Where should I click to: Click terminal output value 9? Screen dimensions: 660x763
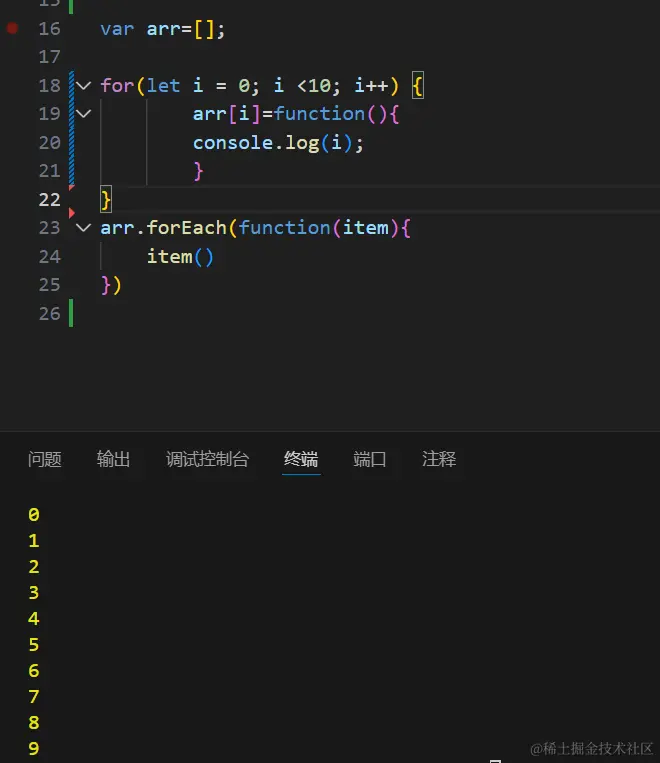(x=34, y=748)
